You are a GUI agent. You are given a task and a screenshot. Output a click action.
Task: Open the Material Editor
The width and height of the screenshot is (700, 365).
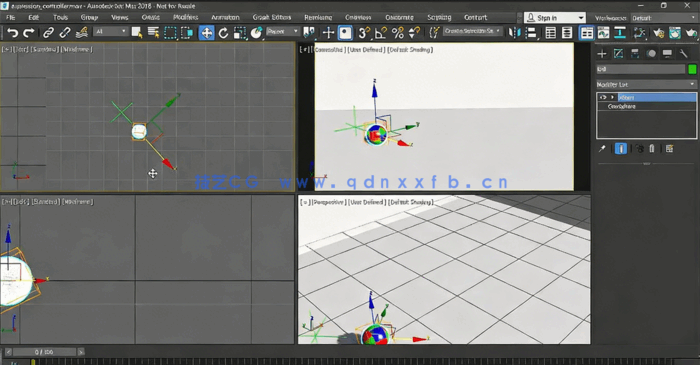point(639,33)
